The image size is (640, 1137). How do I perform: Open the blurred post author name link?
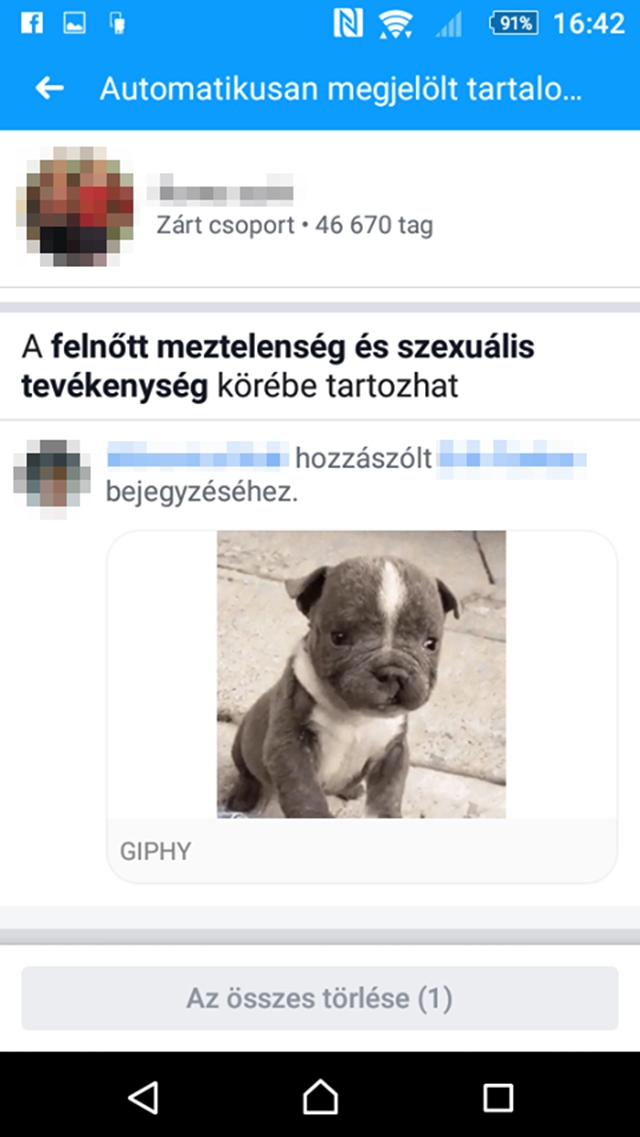tap(513, 458)
